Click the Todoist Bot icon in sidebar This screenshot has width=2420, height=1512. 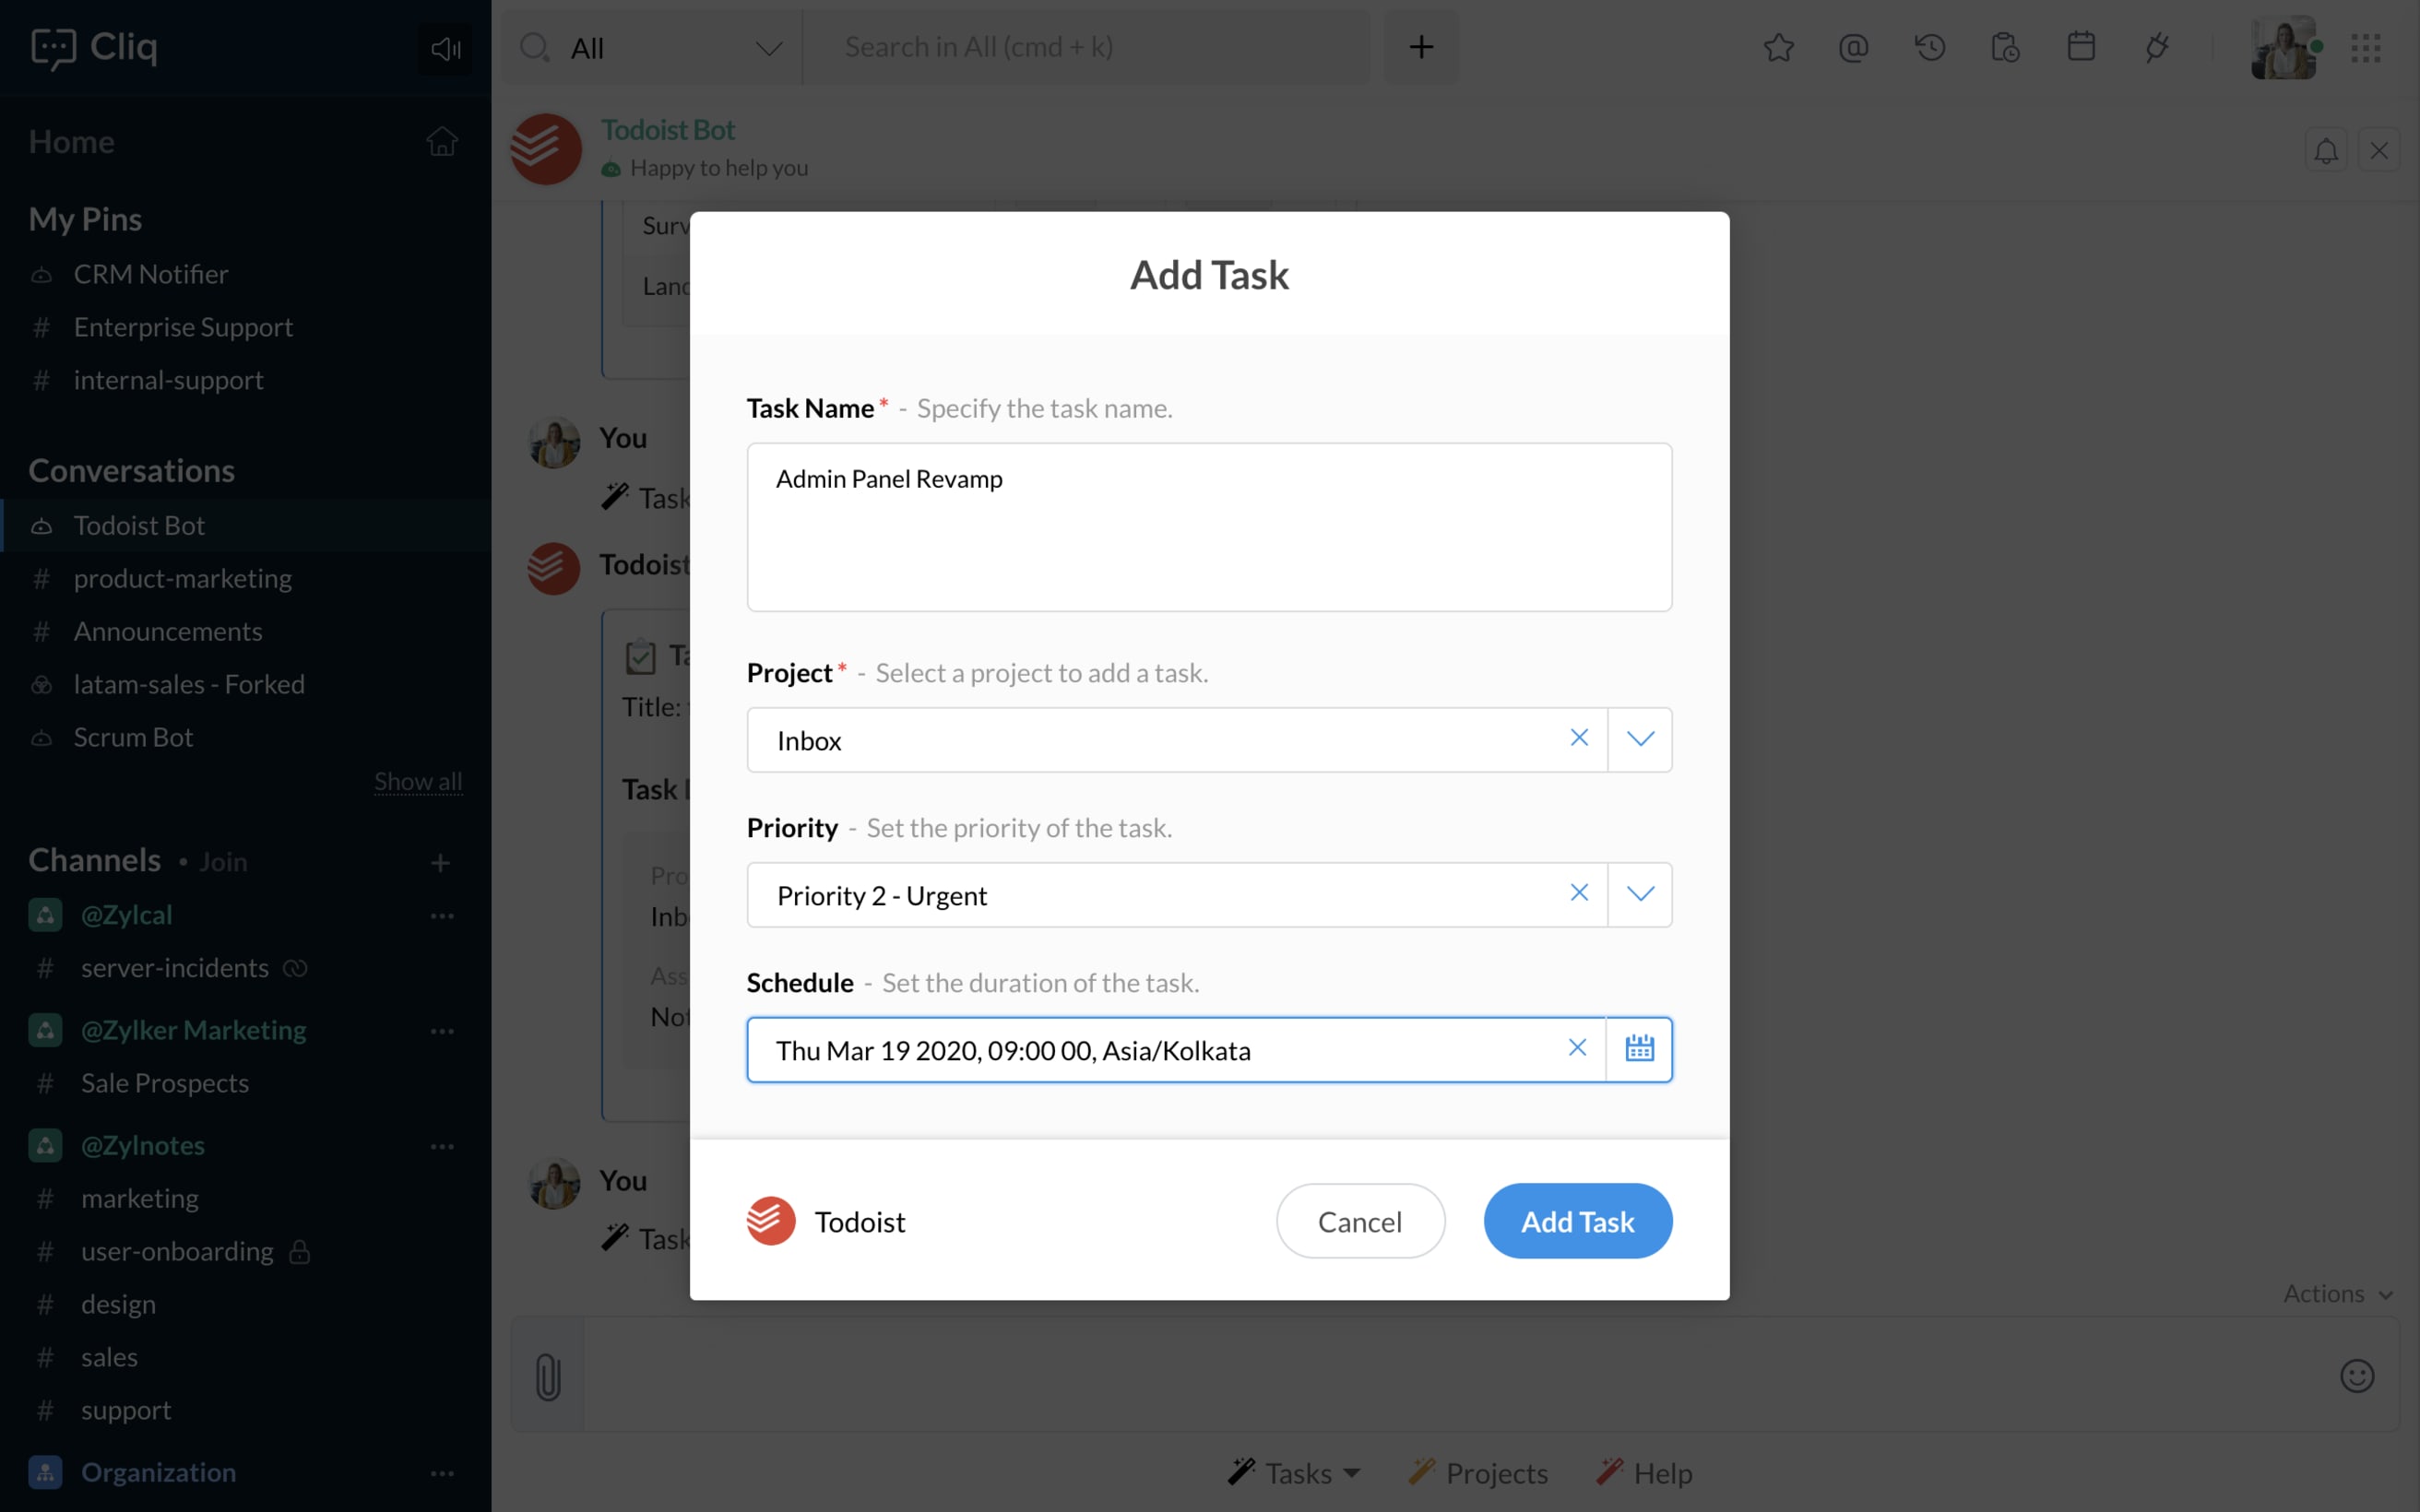42,525
